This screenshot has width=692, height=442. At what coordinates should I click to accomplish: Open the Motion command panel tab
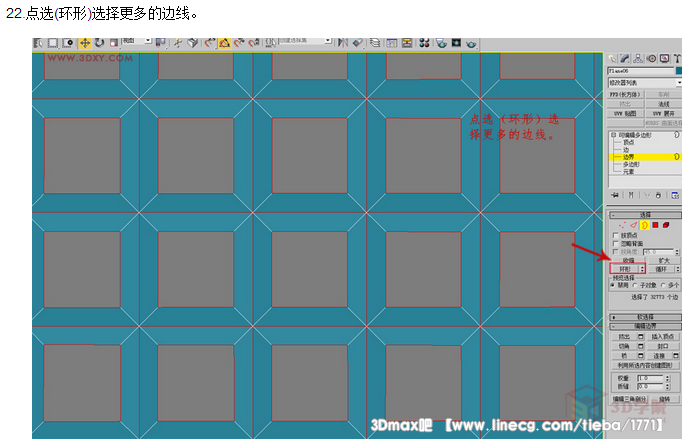pyautogui.click(x=651, y=58)
